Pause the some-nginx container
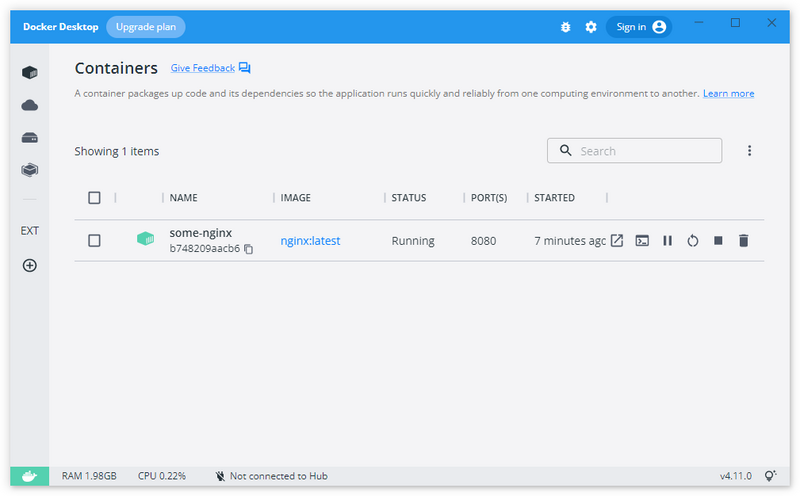800x496 pixels. click(667, 240)
